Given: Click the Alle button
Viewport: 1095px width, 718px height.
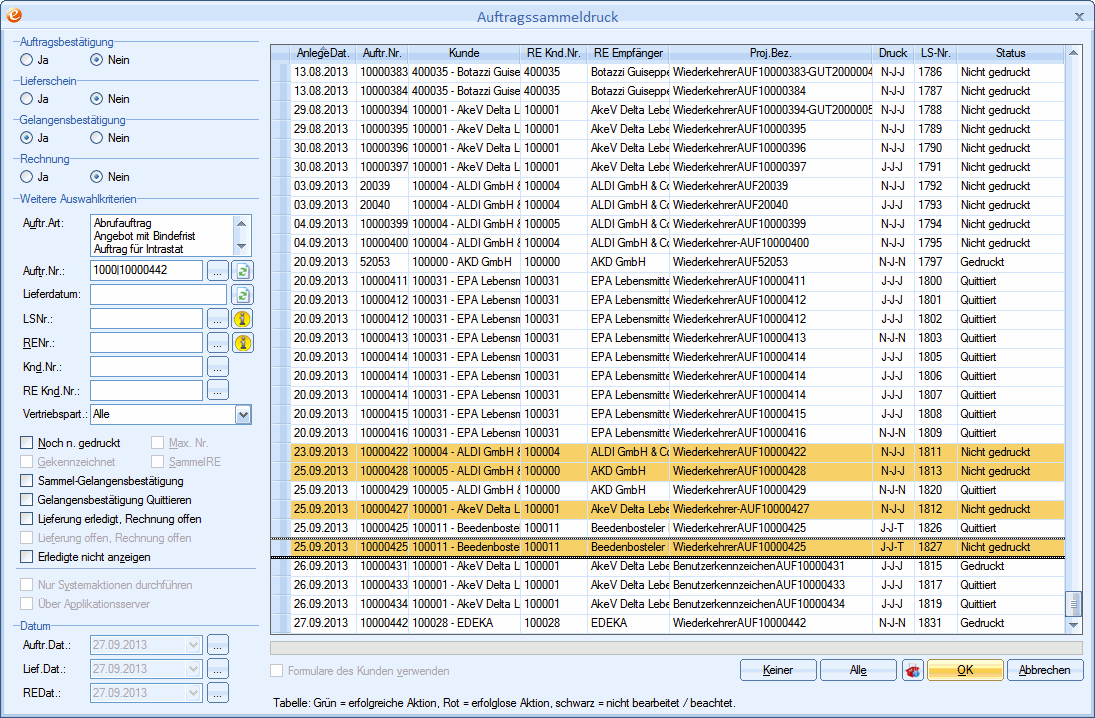Looking at the screenshot, I should pos(858,671).
